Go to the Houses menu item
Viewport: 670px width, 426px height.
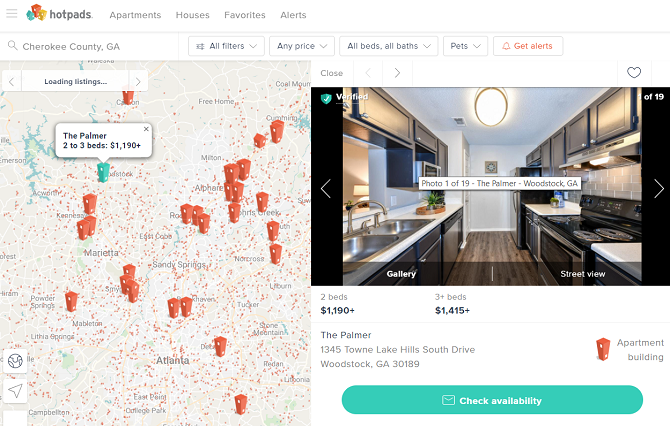point(193,15)
